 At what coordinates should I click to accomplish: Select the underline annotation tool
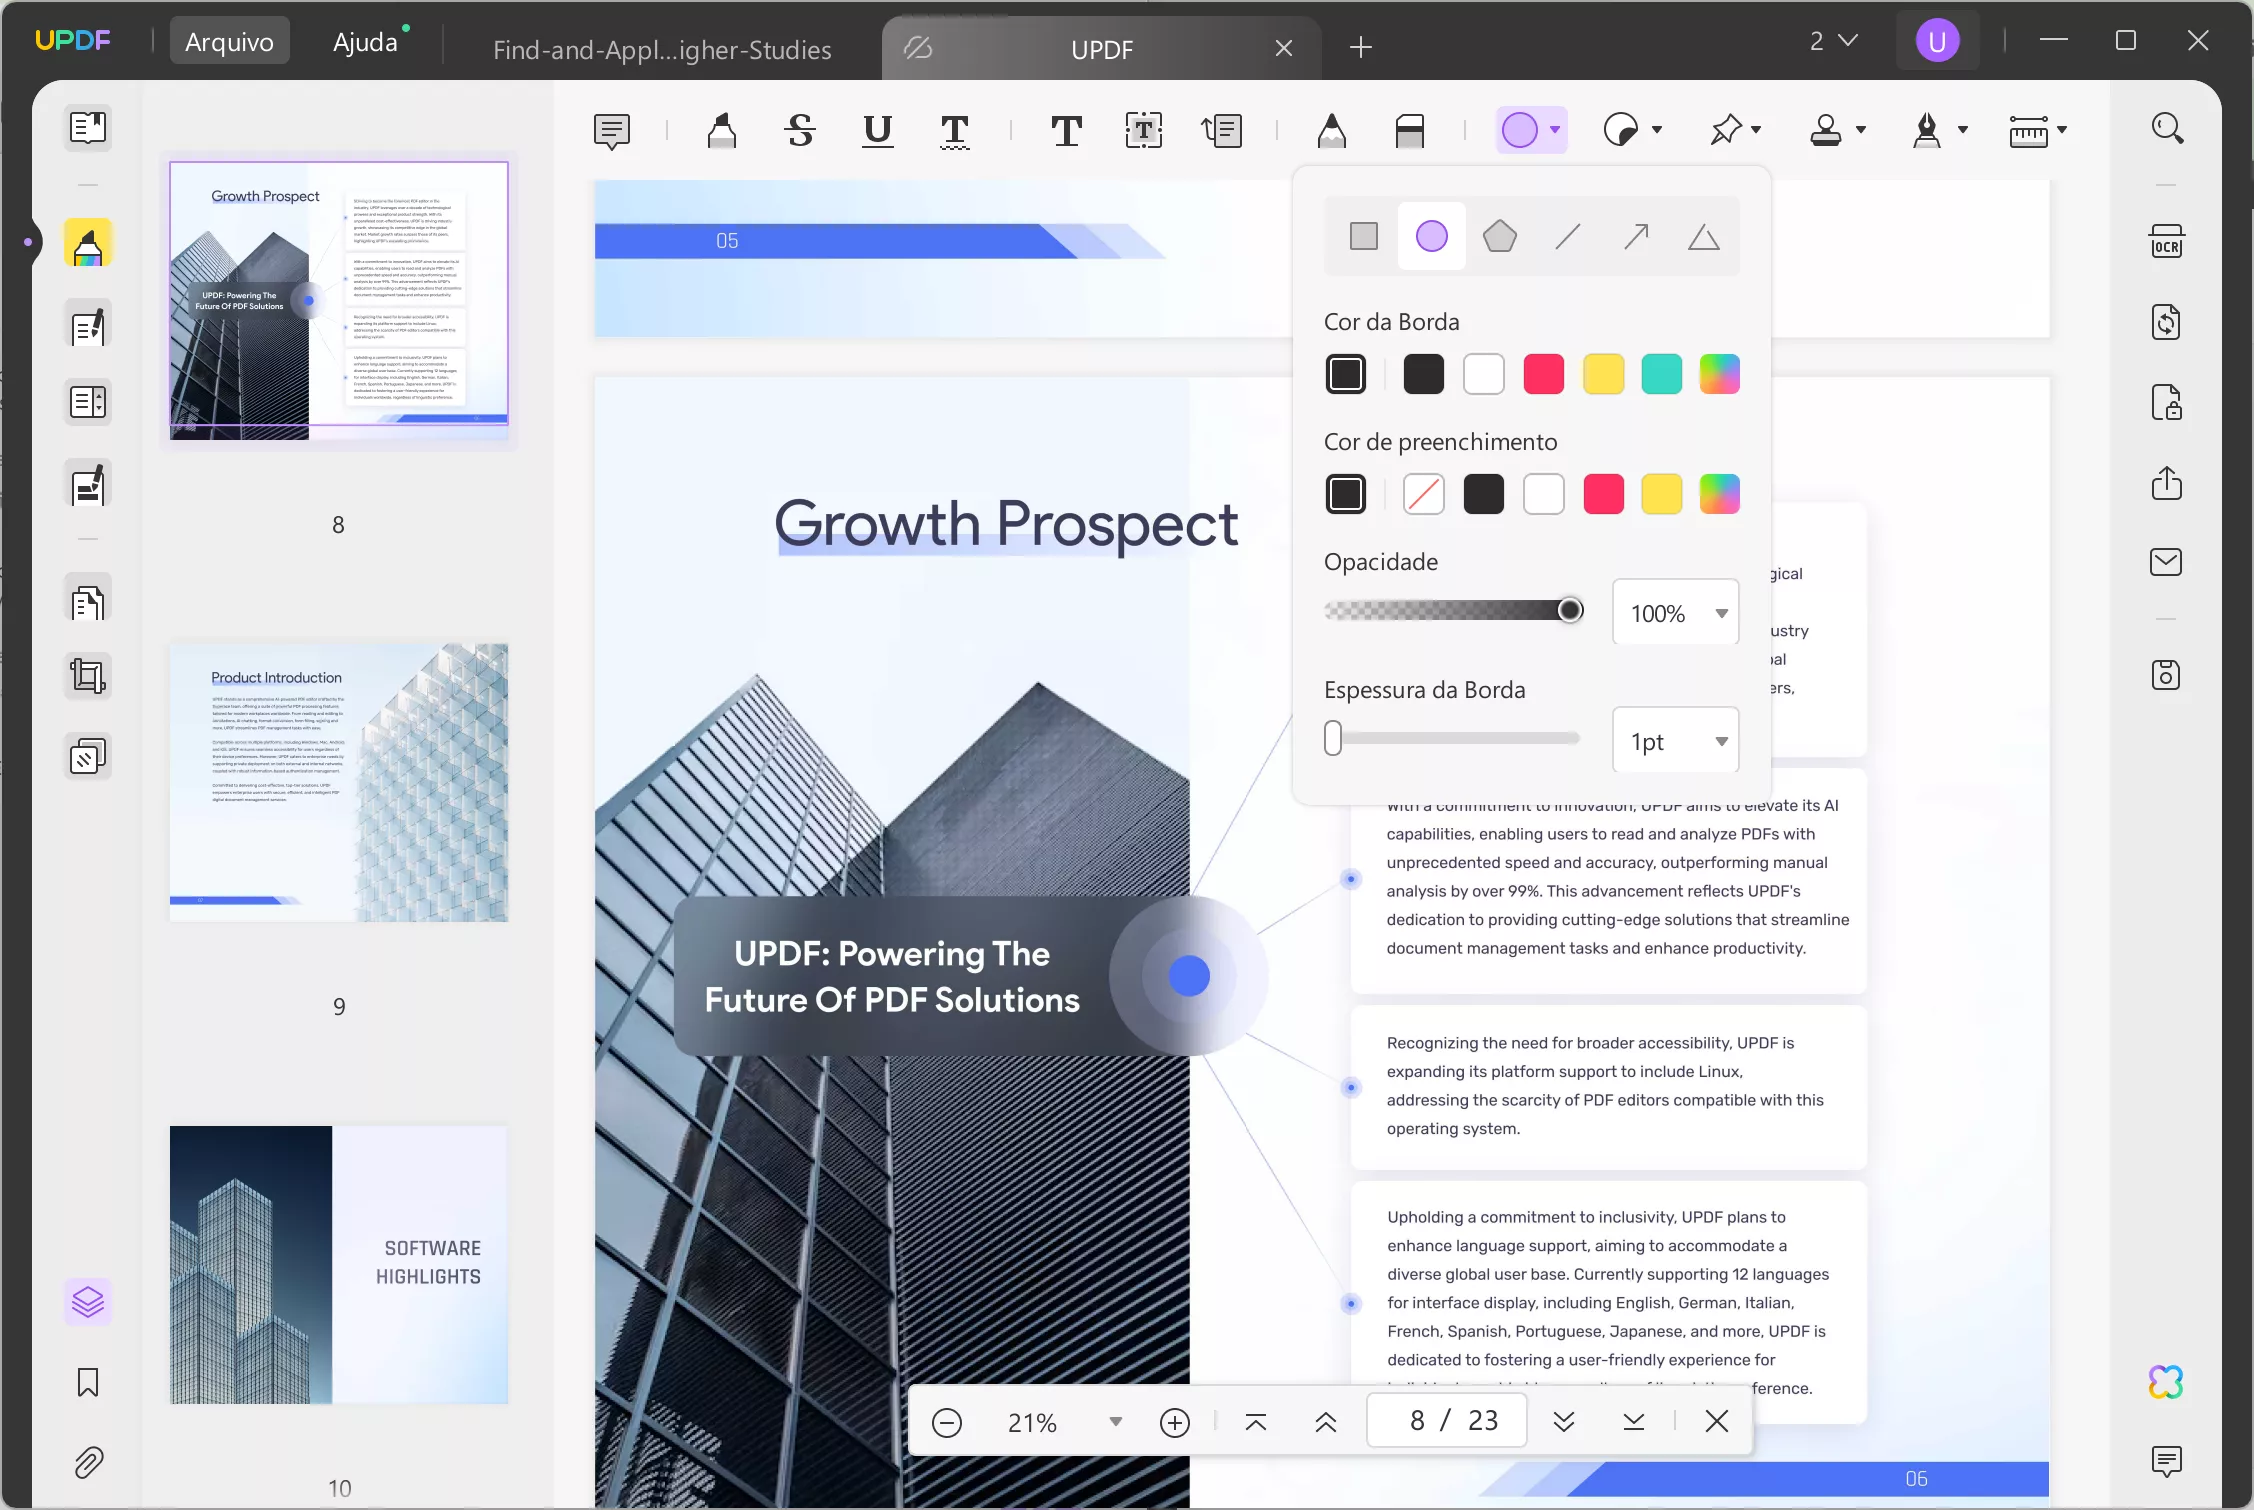(877, 131)
